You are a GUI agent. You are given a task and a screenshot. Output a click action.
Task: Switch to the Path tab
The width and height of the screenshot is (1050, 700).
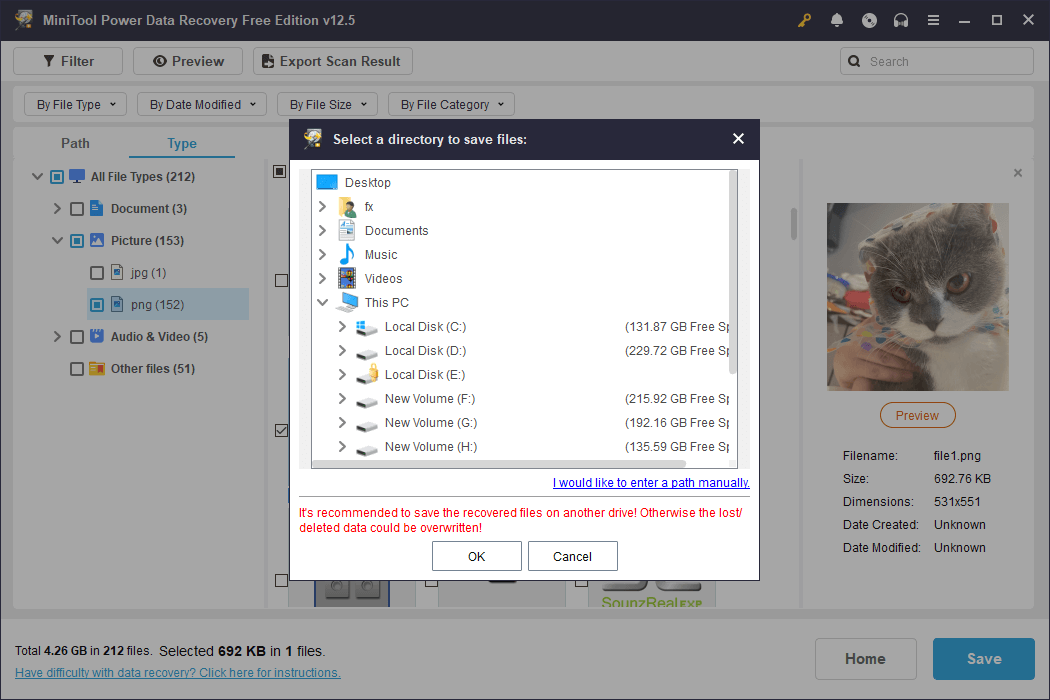(x=75, y=143)
